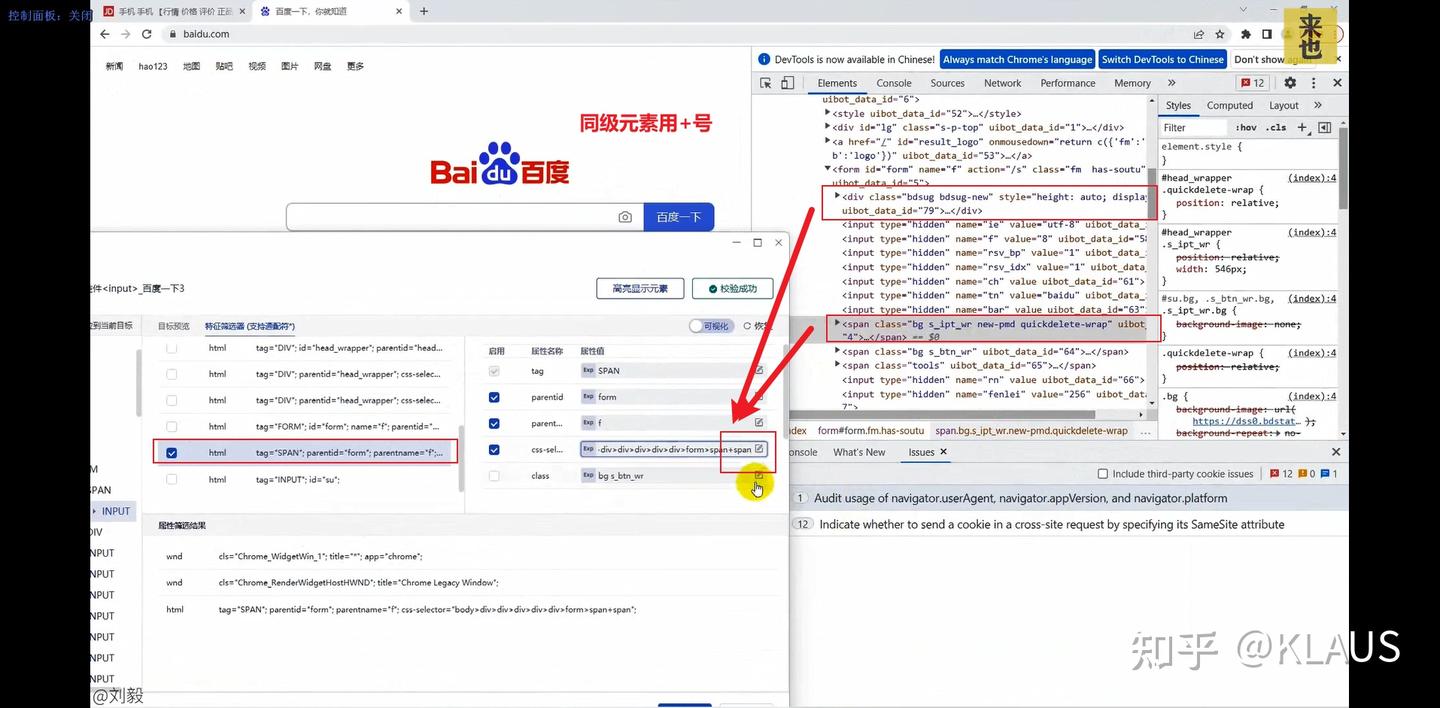Click the Baidu logo image
The image size is (1440, 708).
point(500,164)
